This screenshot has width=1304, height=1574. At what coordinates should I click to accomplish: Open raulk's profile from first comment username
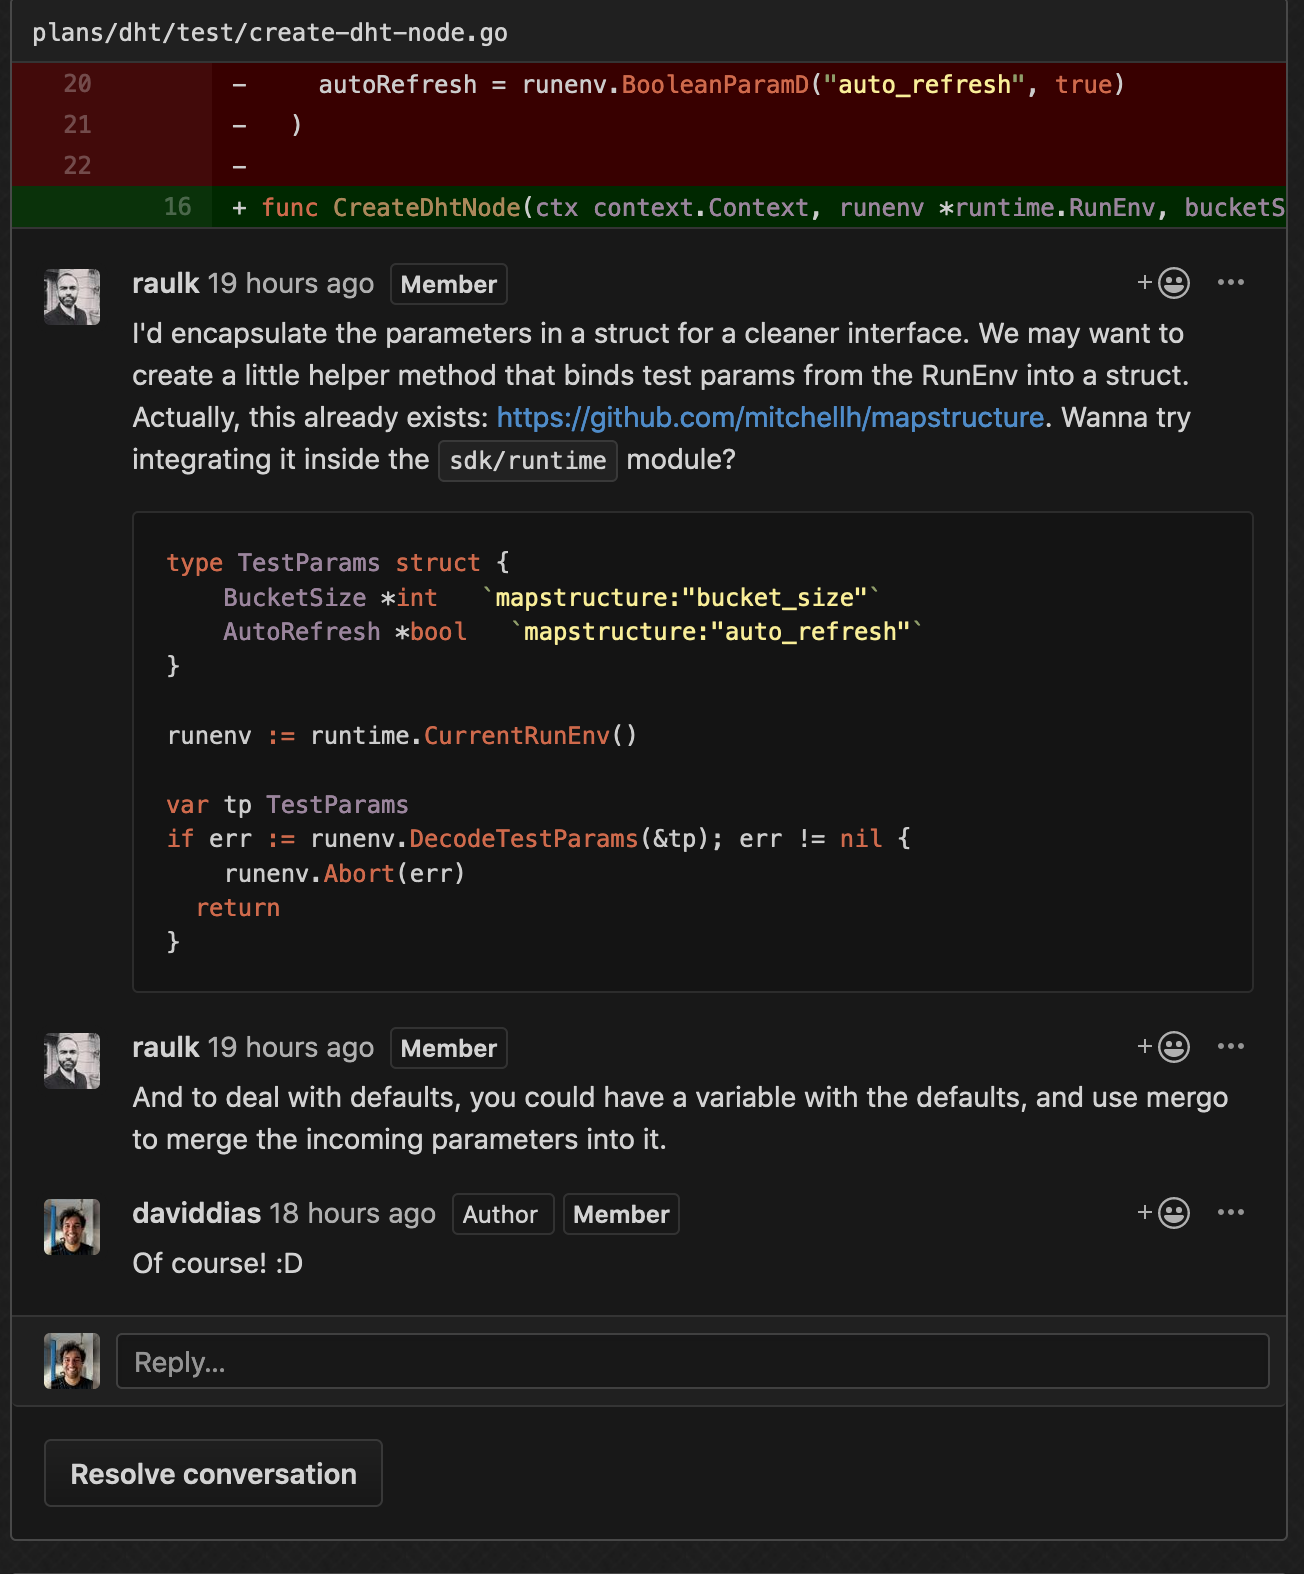point(166,284)
